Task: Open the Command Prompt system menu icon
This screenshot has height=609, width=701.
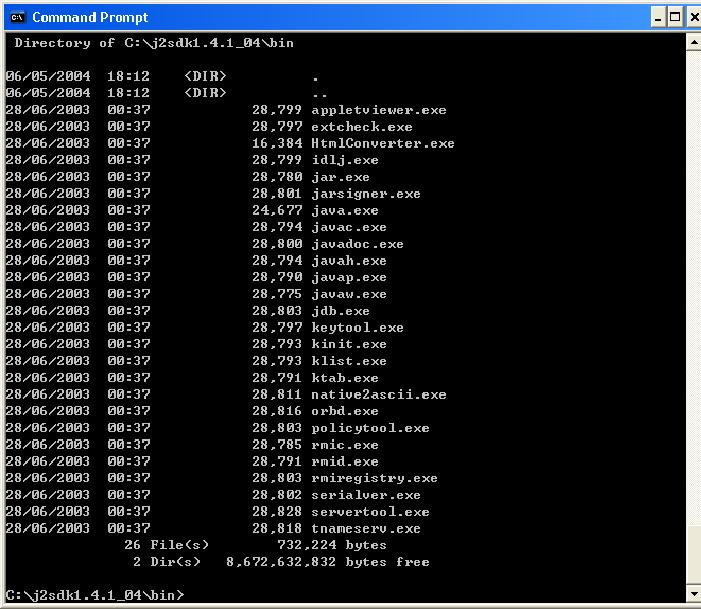Action: (x=17, y=17)
